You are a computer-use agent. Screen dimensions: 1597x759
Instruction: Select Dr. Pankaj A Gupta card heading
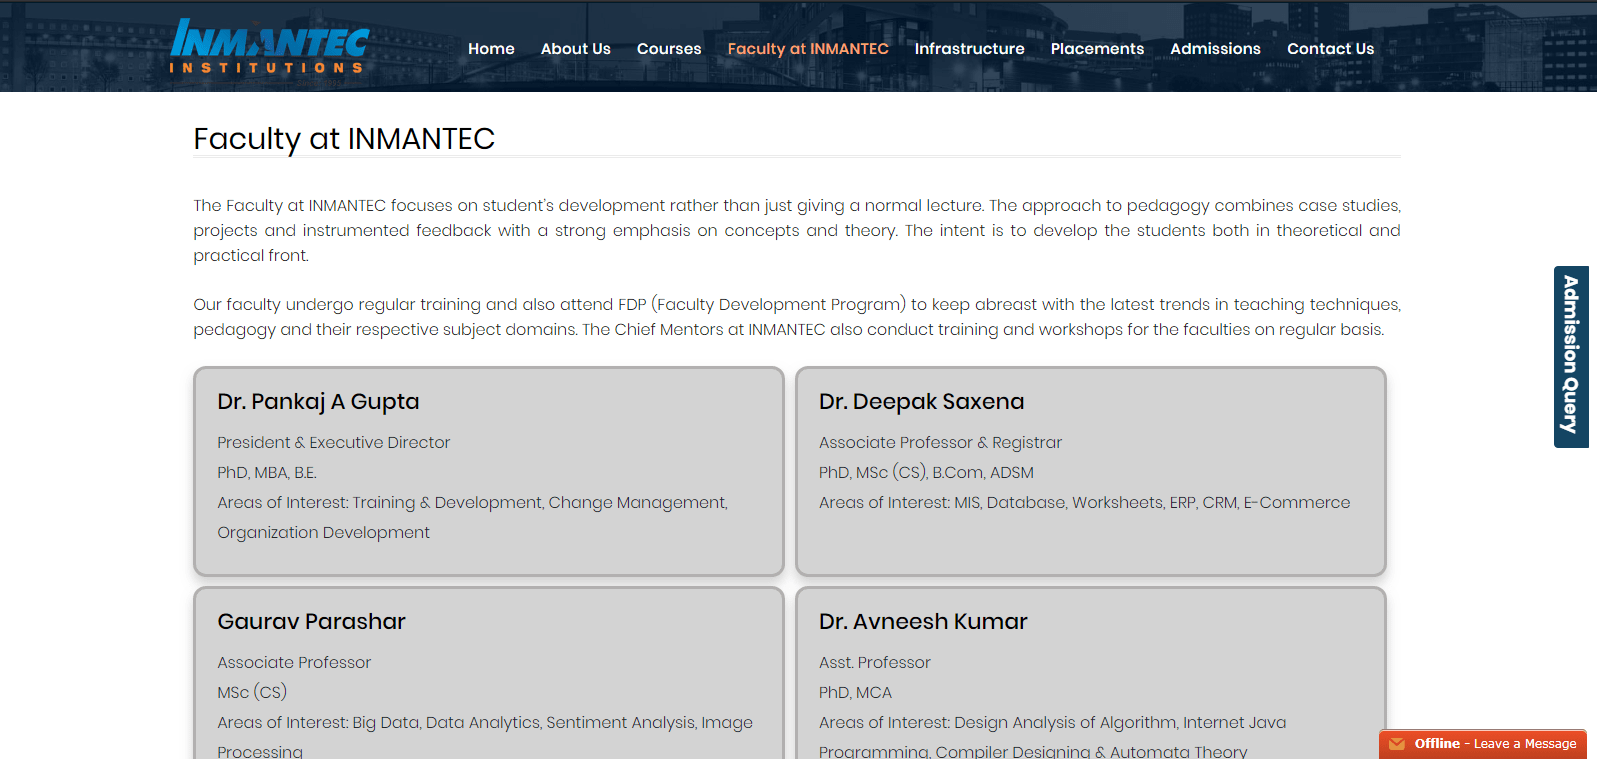[x=318, y=402]
